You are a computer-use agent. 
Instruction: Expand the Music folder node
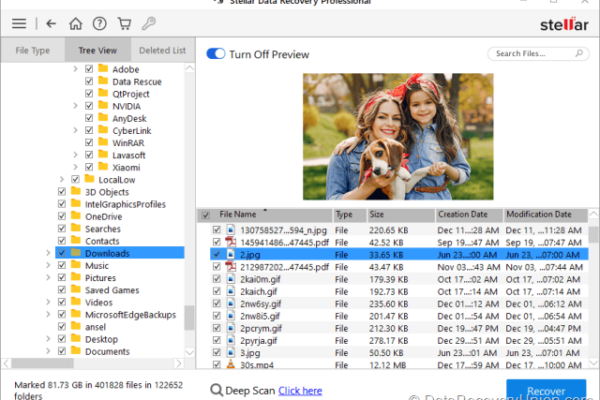point(48,266)
